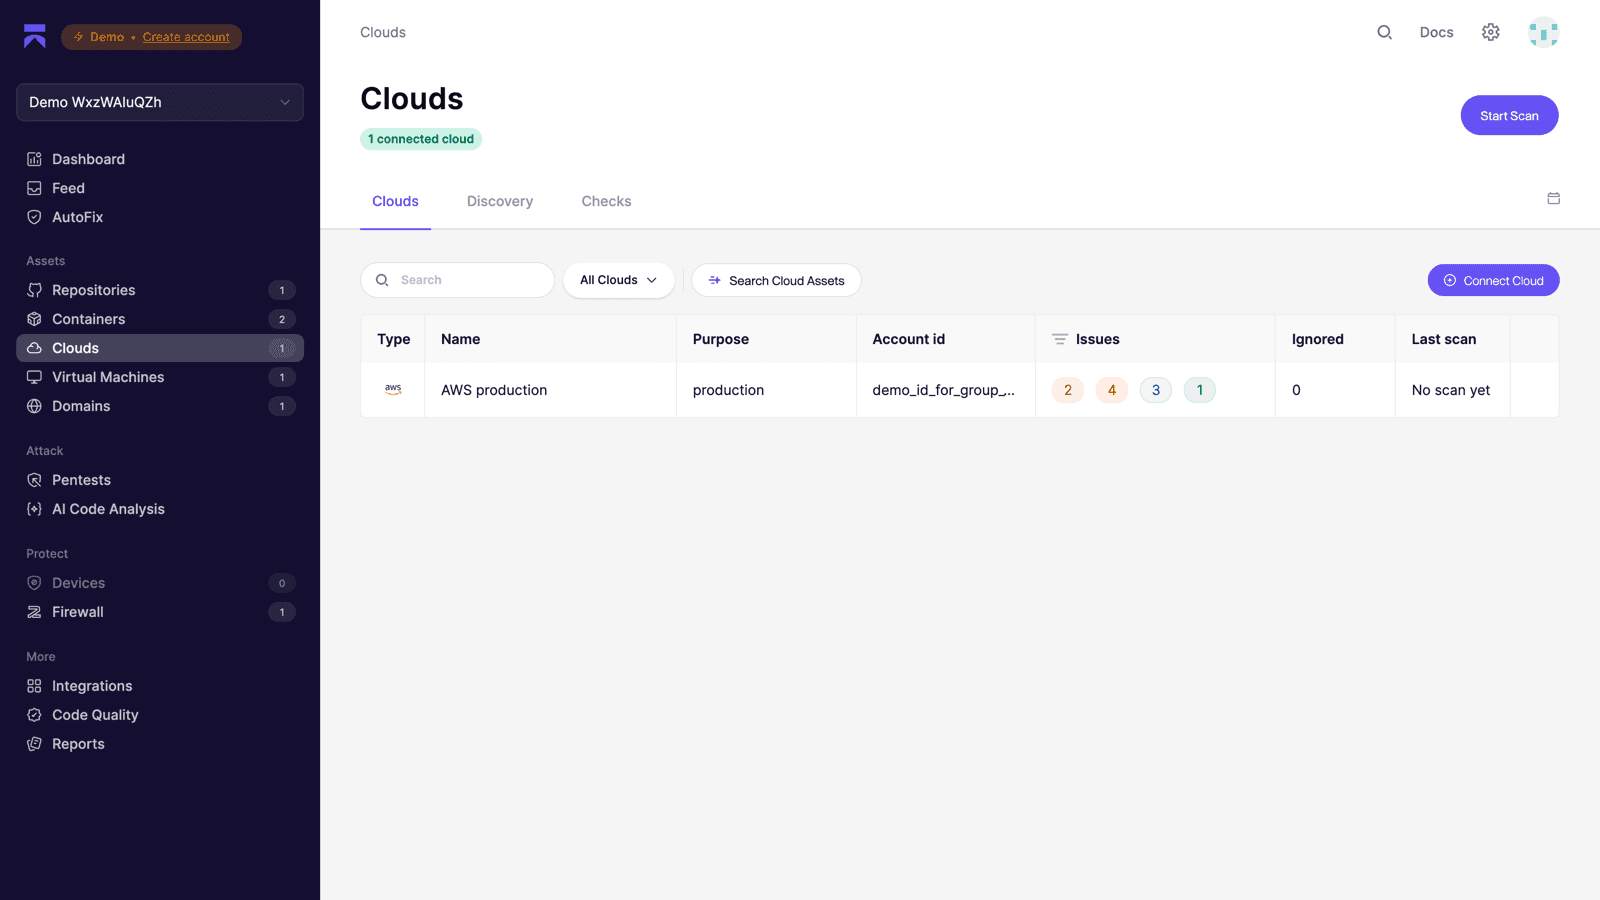The height and width of the screenshot is (900, 1600).
Task: Click the Clouds breadcrumb
Action: click(383, 32)
